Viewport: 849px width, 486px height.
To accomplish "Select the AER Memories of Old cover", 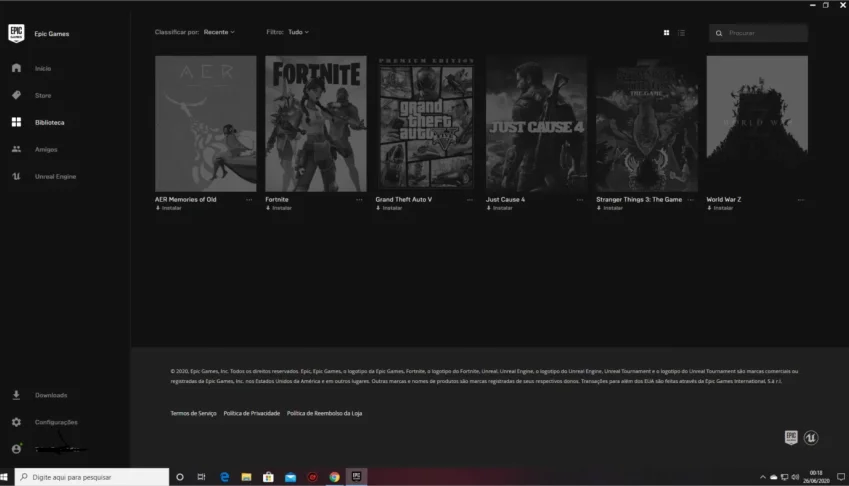I will click(x=206, y=123).
